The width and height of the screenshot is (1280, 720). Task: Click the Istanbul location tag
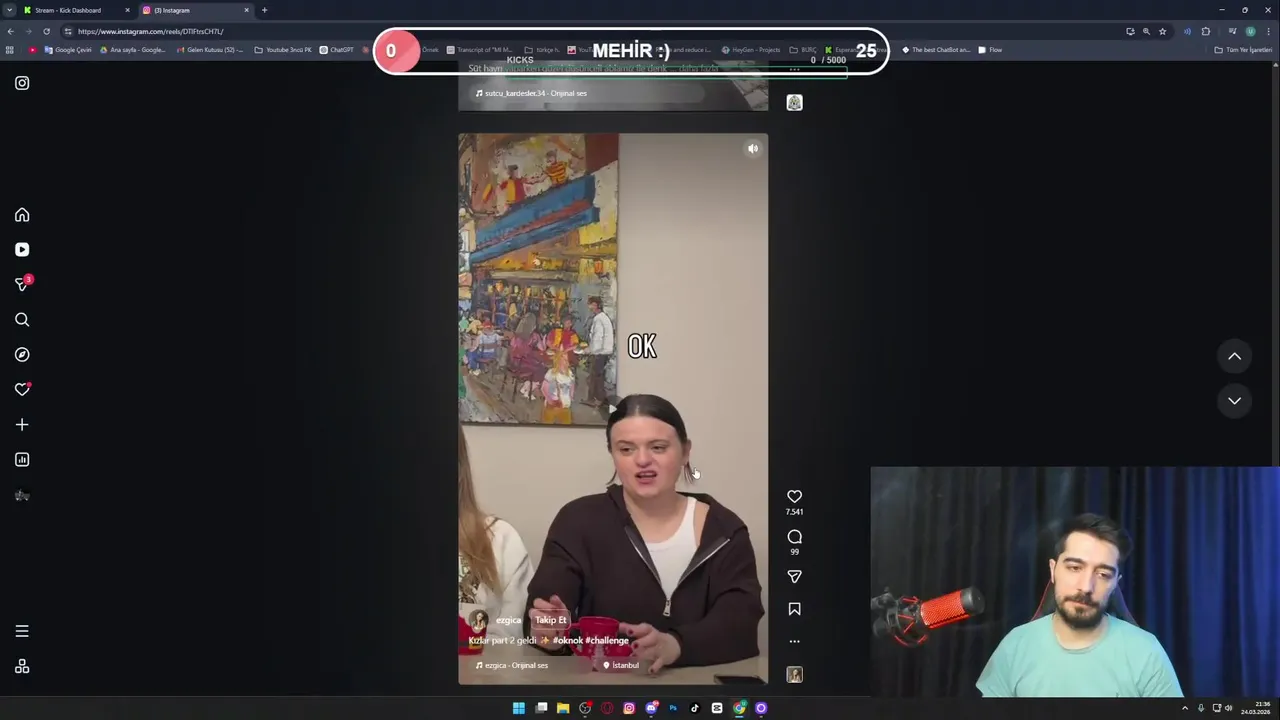pyautogui.click(x=621, y=665)
